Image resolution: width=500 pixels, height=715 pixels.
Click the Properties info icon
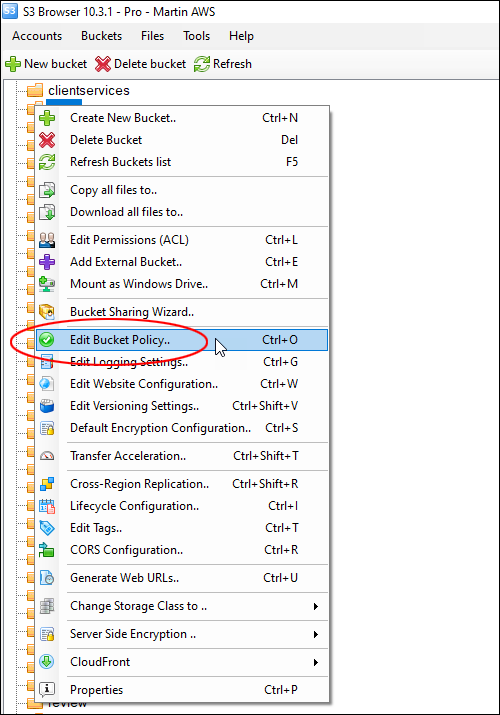click(47, 689)
